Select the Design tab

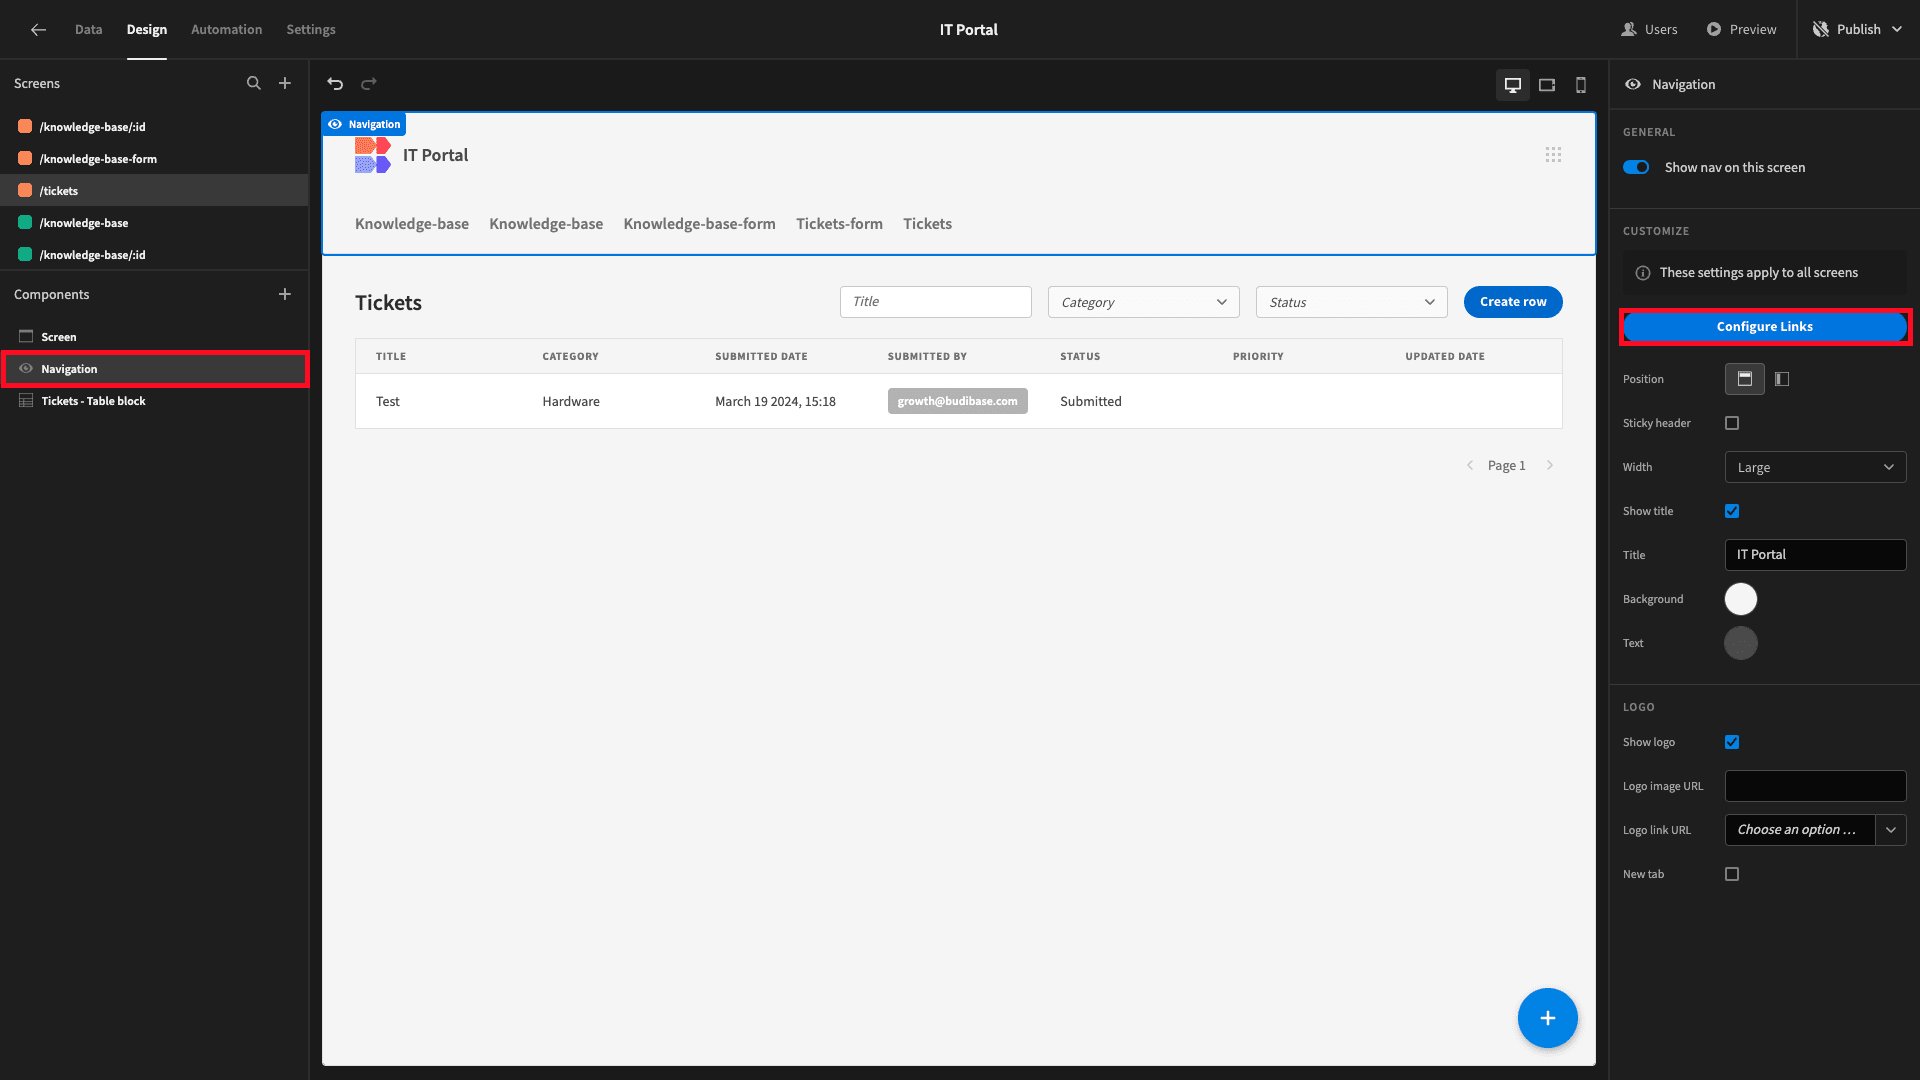(146, 30)
